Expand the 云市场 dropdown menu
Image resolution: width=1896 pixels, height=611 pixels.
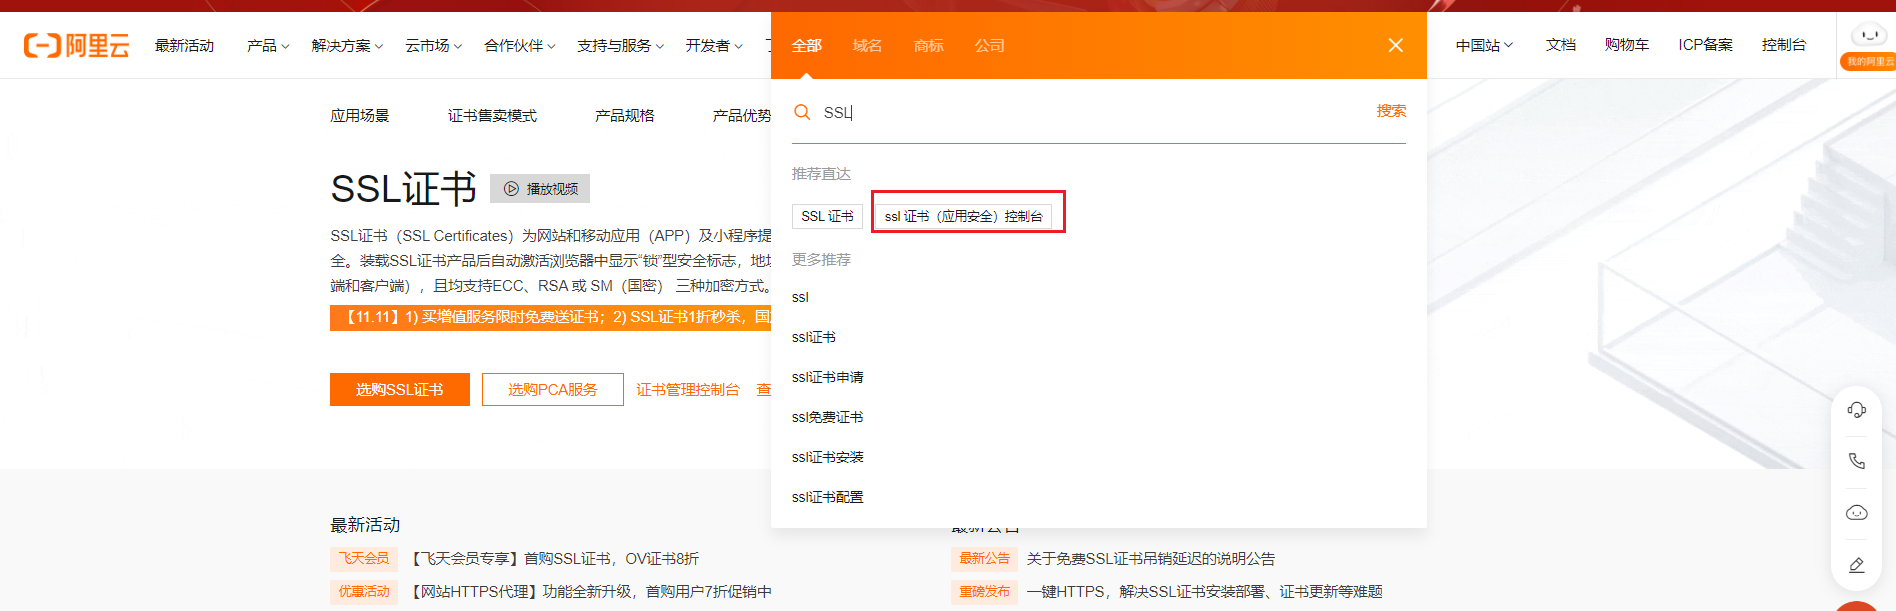tap(433, 46)
